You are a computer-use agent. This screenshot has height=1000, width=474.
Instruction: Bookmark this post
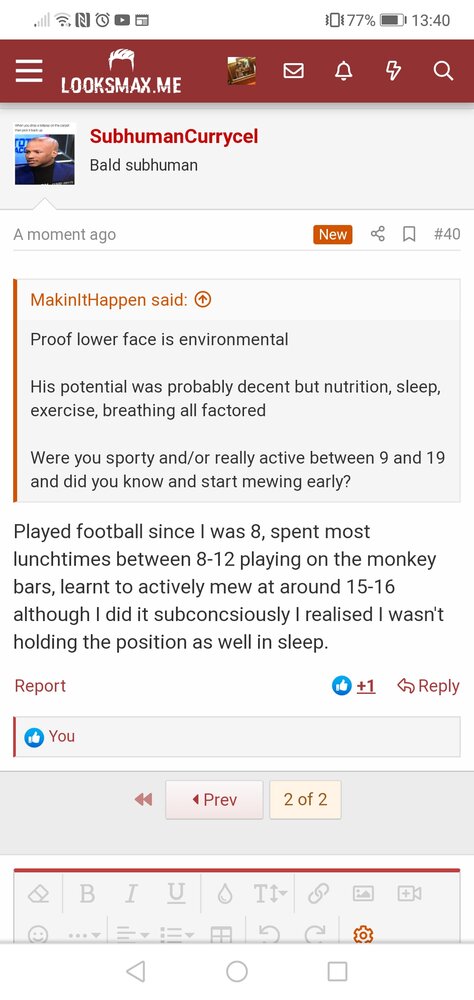coord(409,234)
